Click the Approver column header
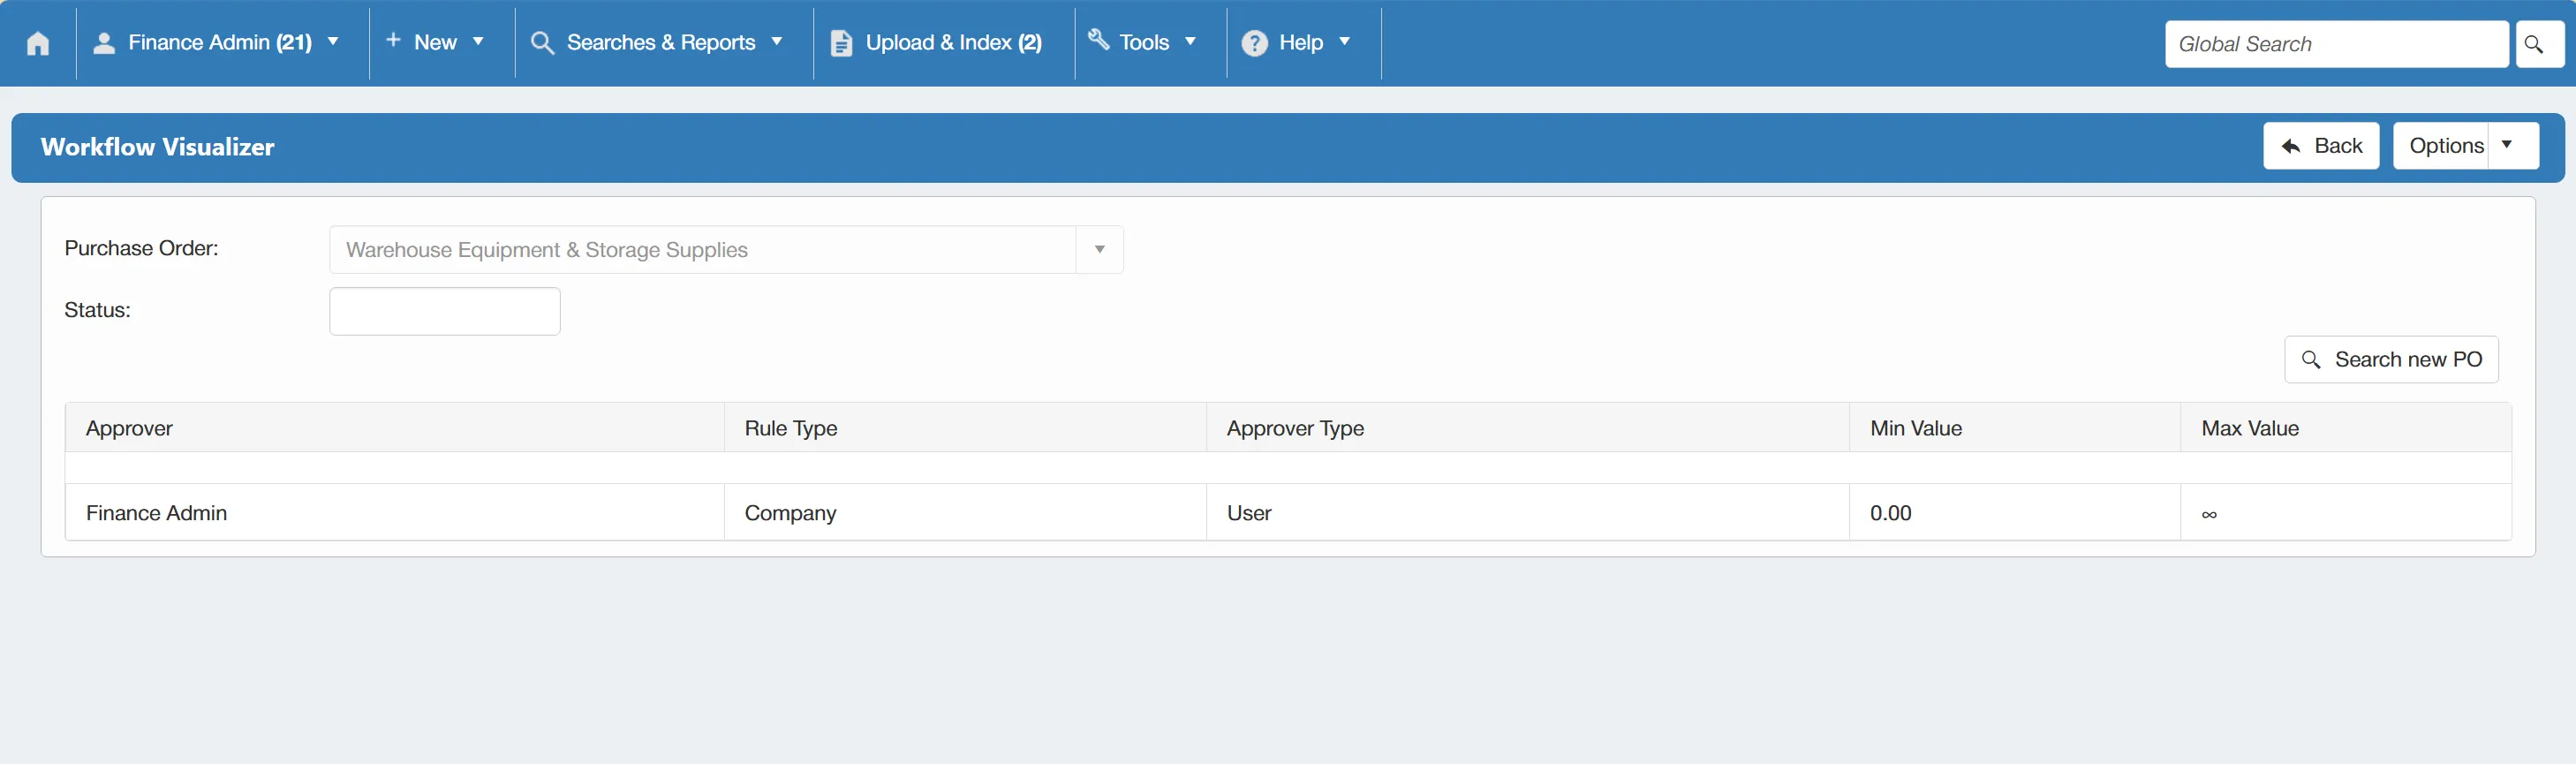2576x764 pixels. pos(395,428)
